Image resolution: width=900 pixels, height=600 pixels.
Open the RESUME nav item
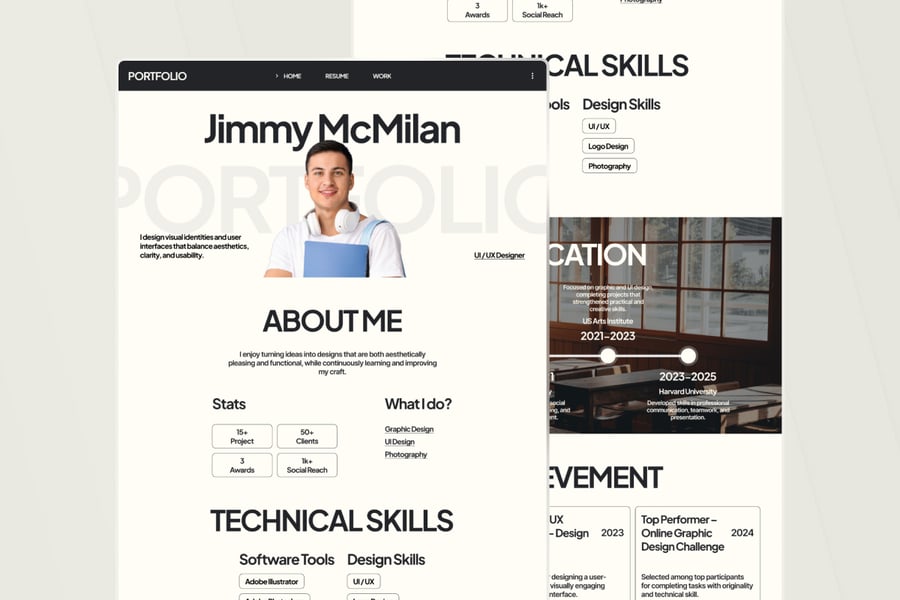pyautogui.click(x=336, y=76)
